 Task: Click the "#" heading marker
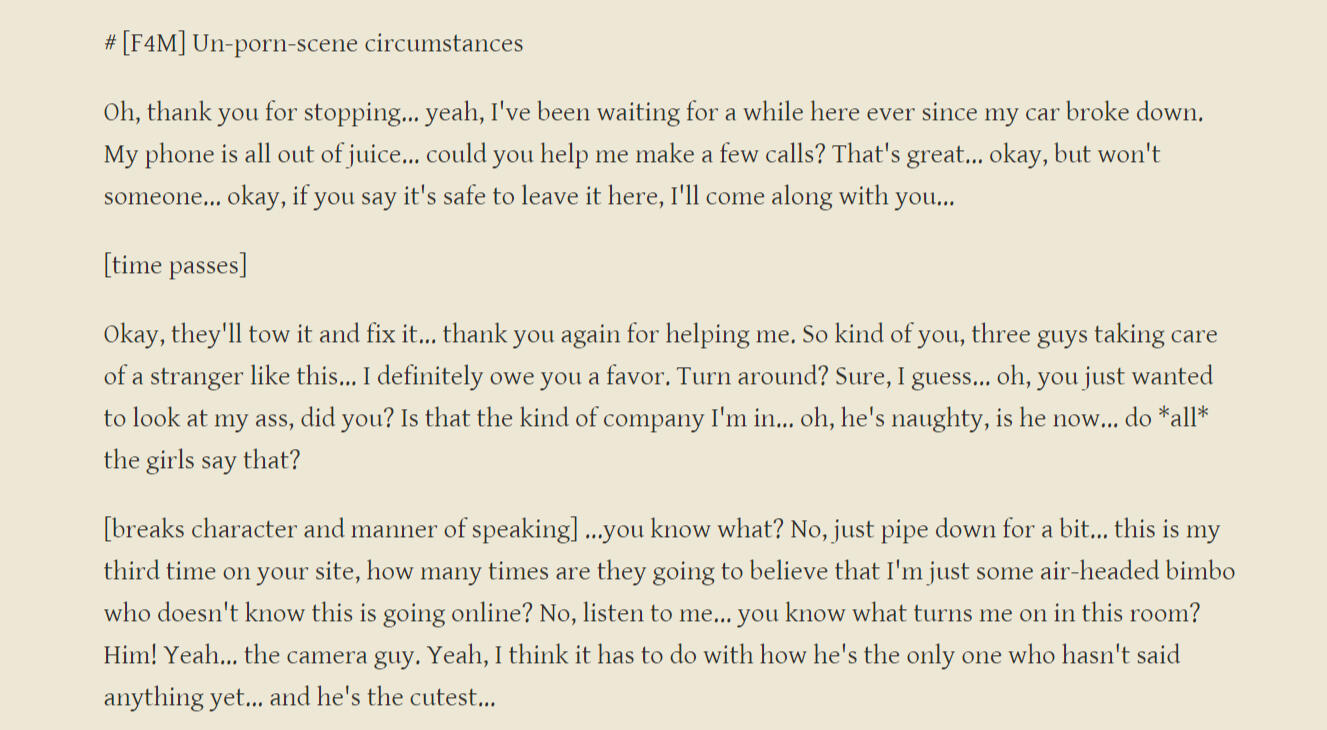pyautogui.click(x=110, y=44)
